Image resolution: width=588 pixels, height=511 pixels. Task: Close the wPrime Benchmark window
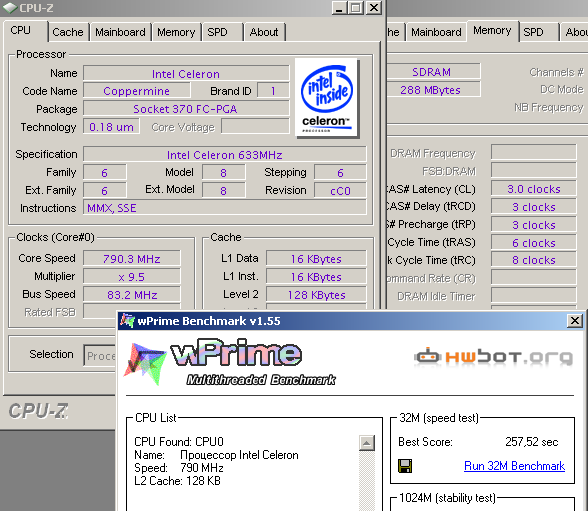(x=575, y=321)
